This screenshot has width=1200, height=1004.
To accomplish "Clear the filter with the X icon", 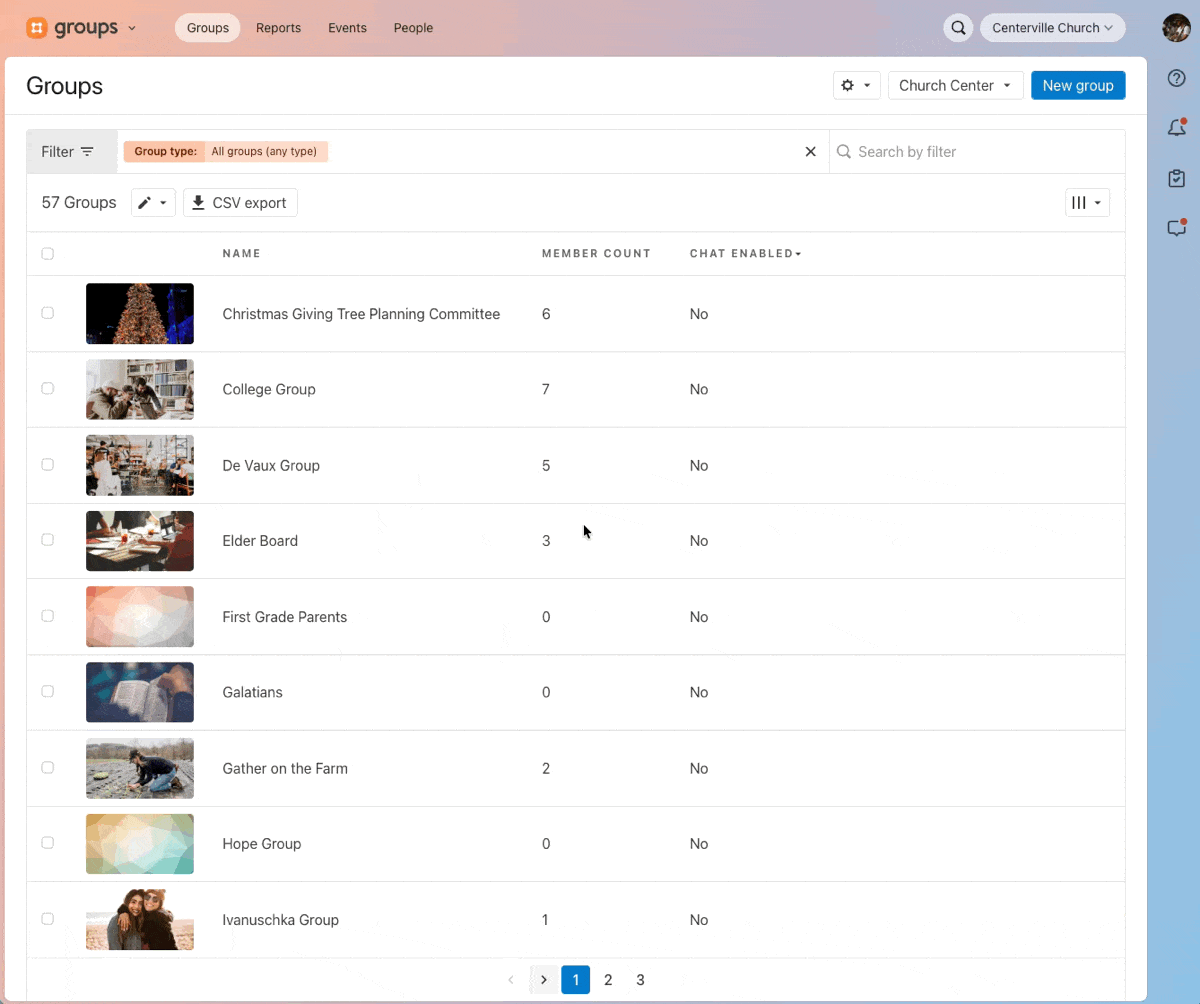I will point(811,152).
